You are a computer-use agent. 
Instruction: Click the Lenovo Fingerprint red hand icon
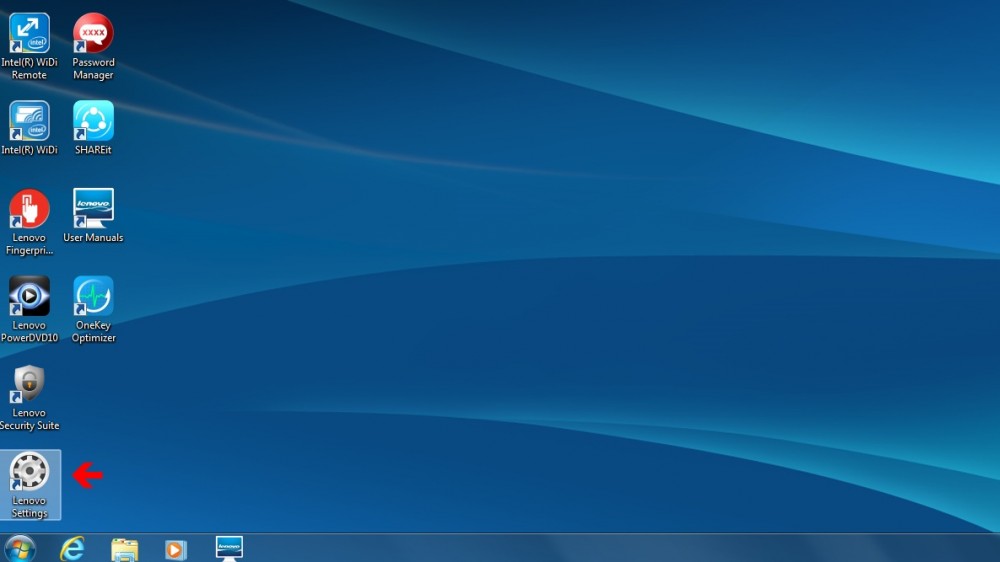29,209
